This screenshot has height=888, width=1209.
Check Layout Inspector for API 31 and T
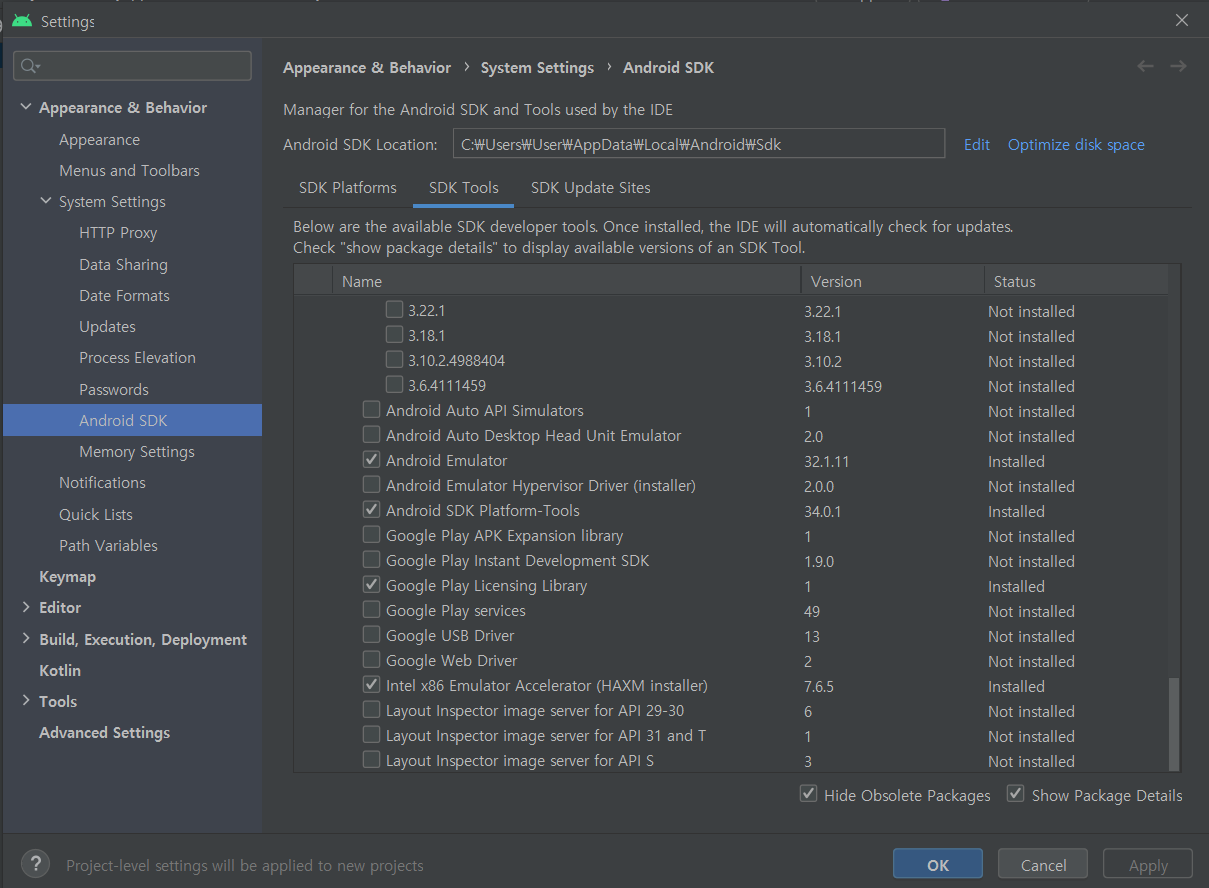[371, 735]
